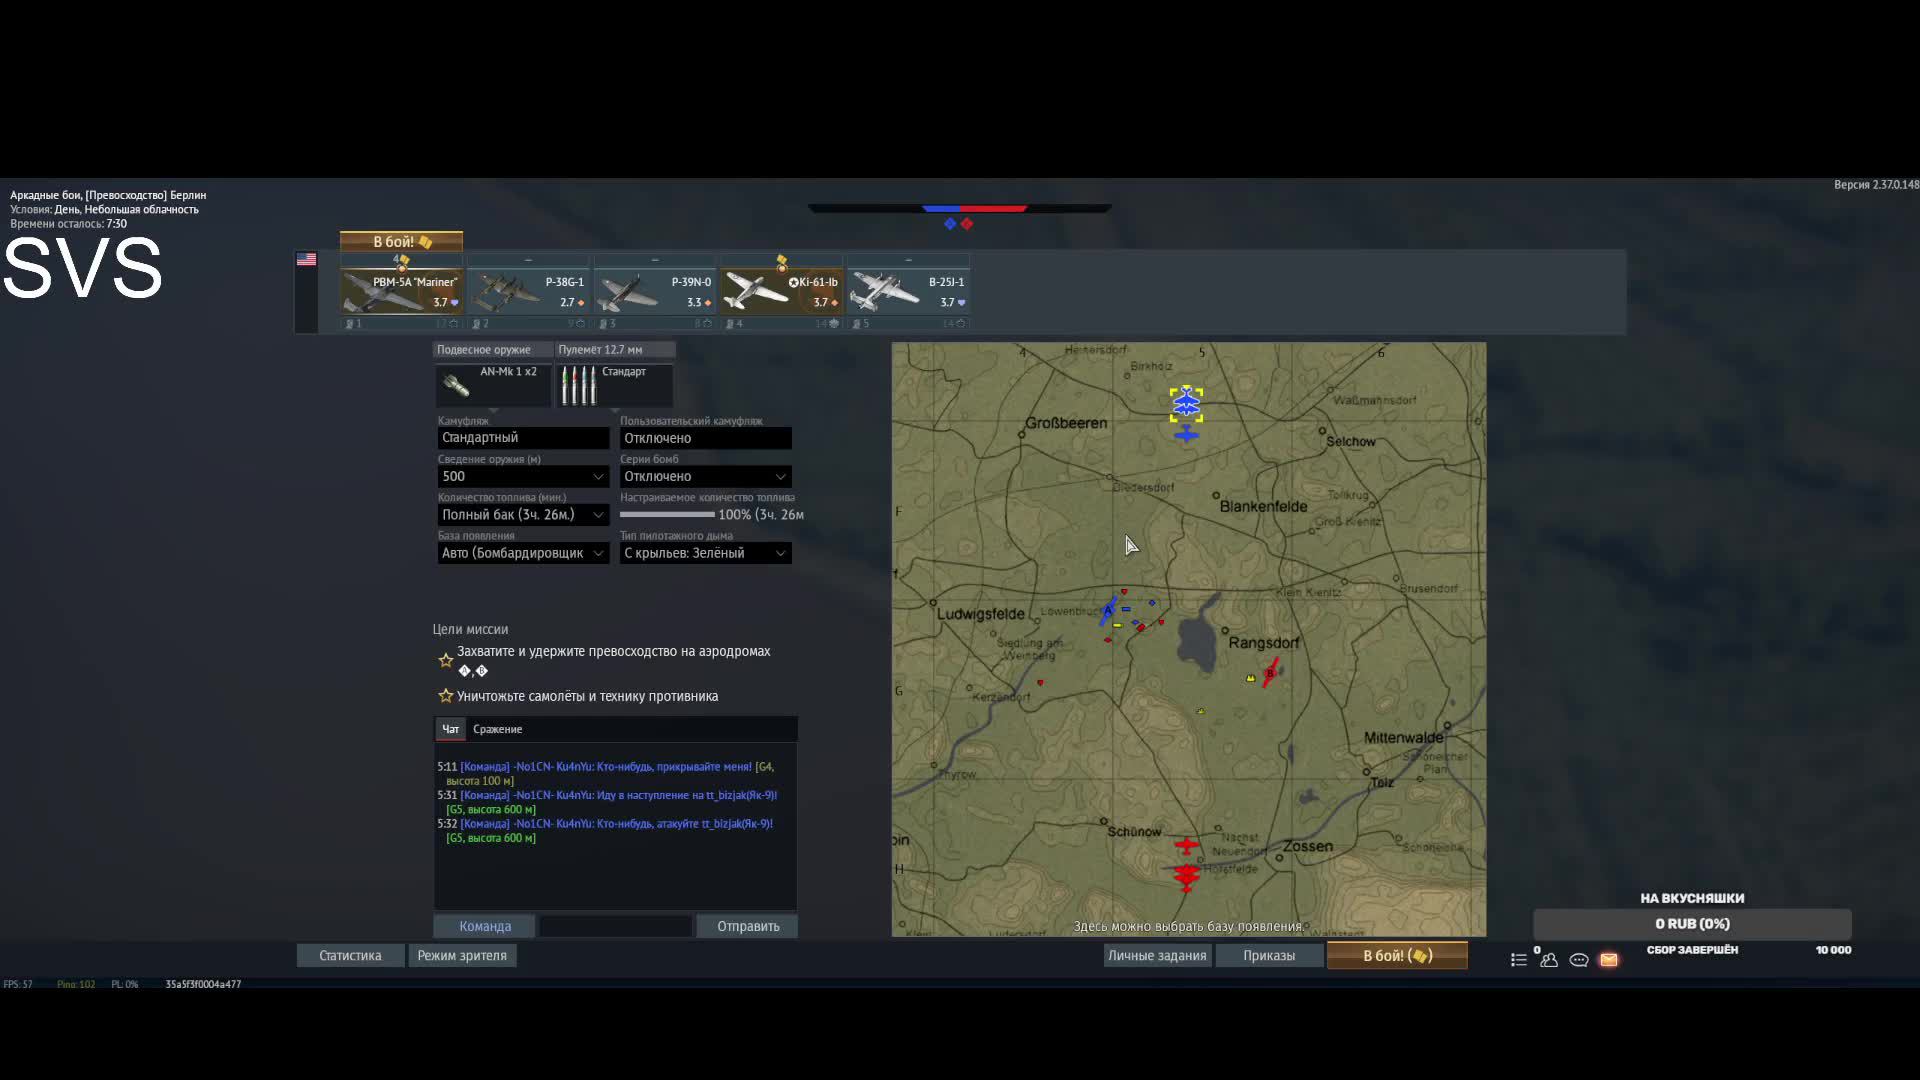
Task: Toggle Команда chat channel button
Action: click(x=484, y=926)
